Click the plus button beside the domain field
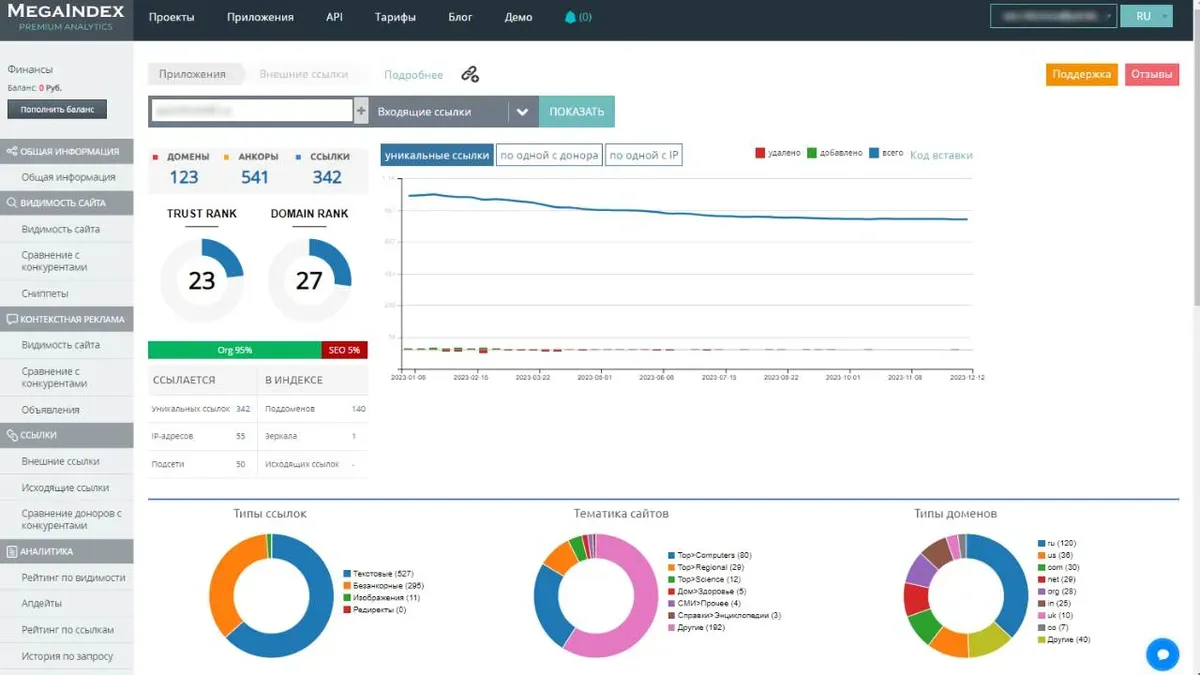The width and height of the screenshot is (1200, 675). tap(361, 111)
